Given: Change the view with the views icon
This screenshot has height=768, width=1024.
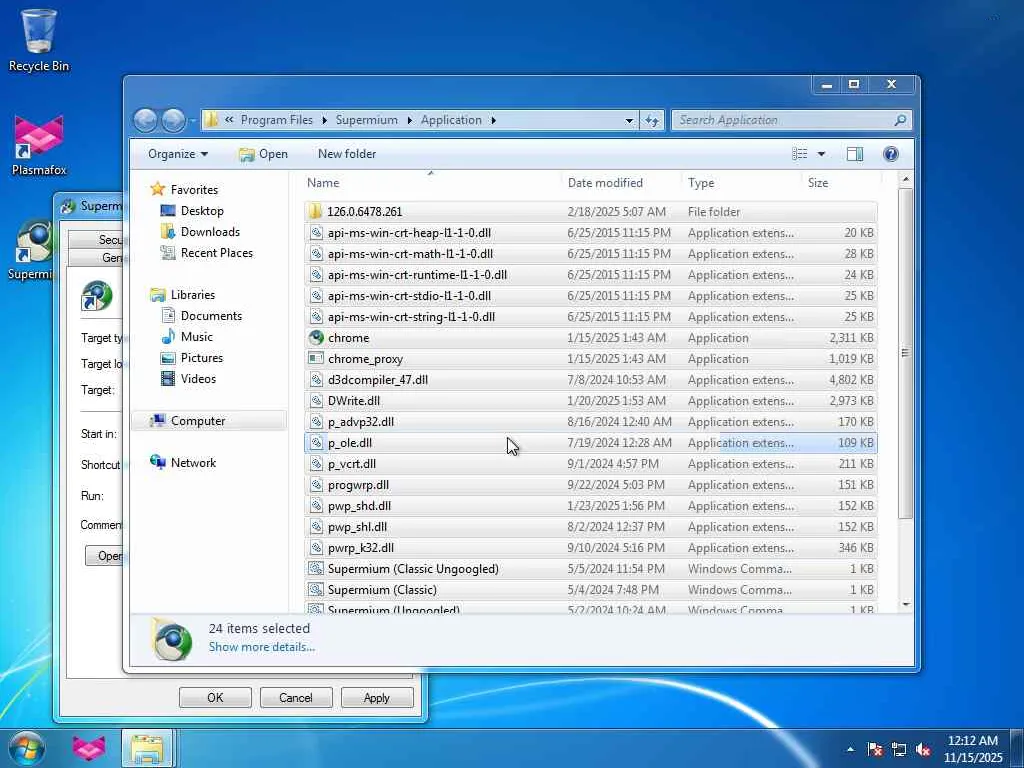Looking at the screenshot, I should coord(799,153).
